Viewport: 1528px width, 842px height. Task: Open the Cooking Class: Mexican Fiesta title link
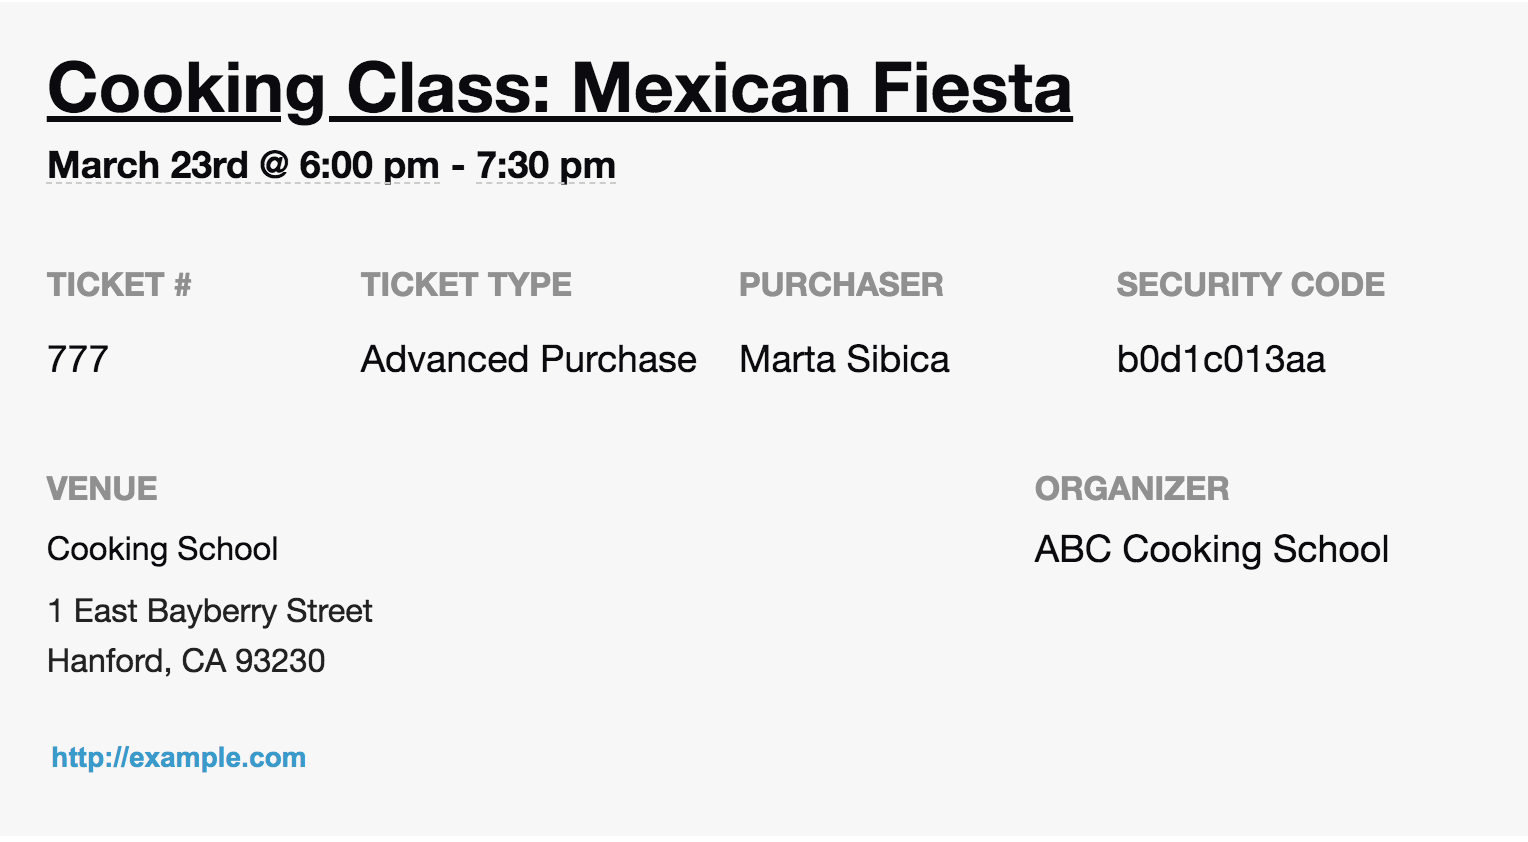click(559, 88)
